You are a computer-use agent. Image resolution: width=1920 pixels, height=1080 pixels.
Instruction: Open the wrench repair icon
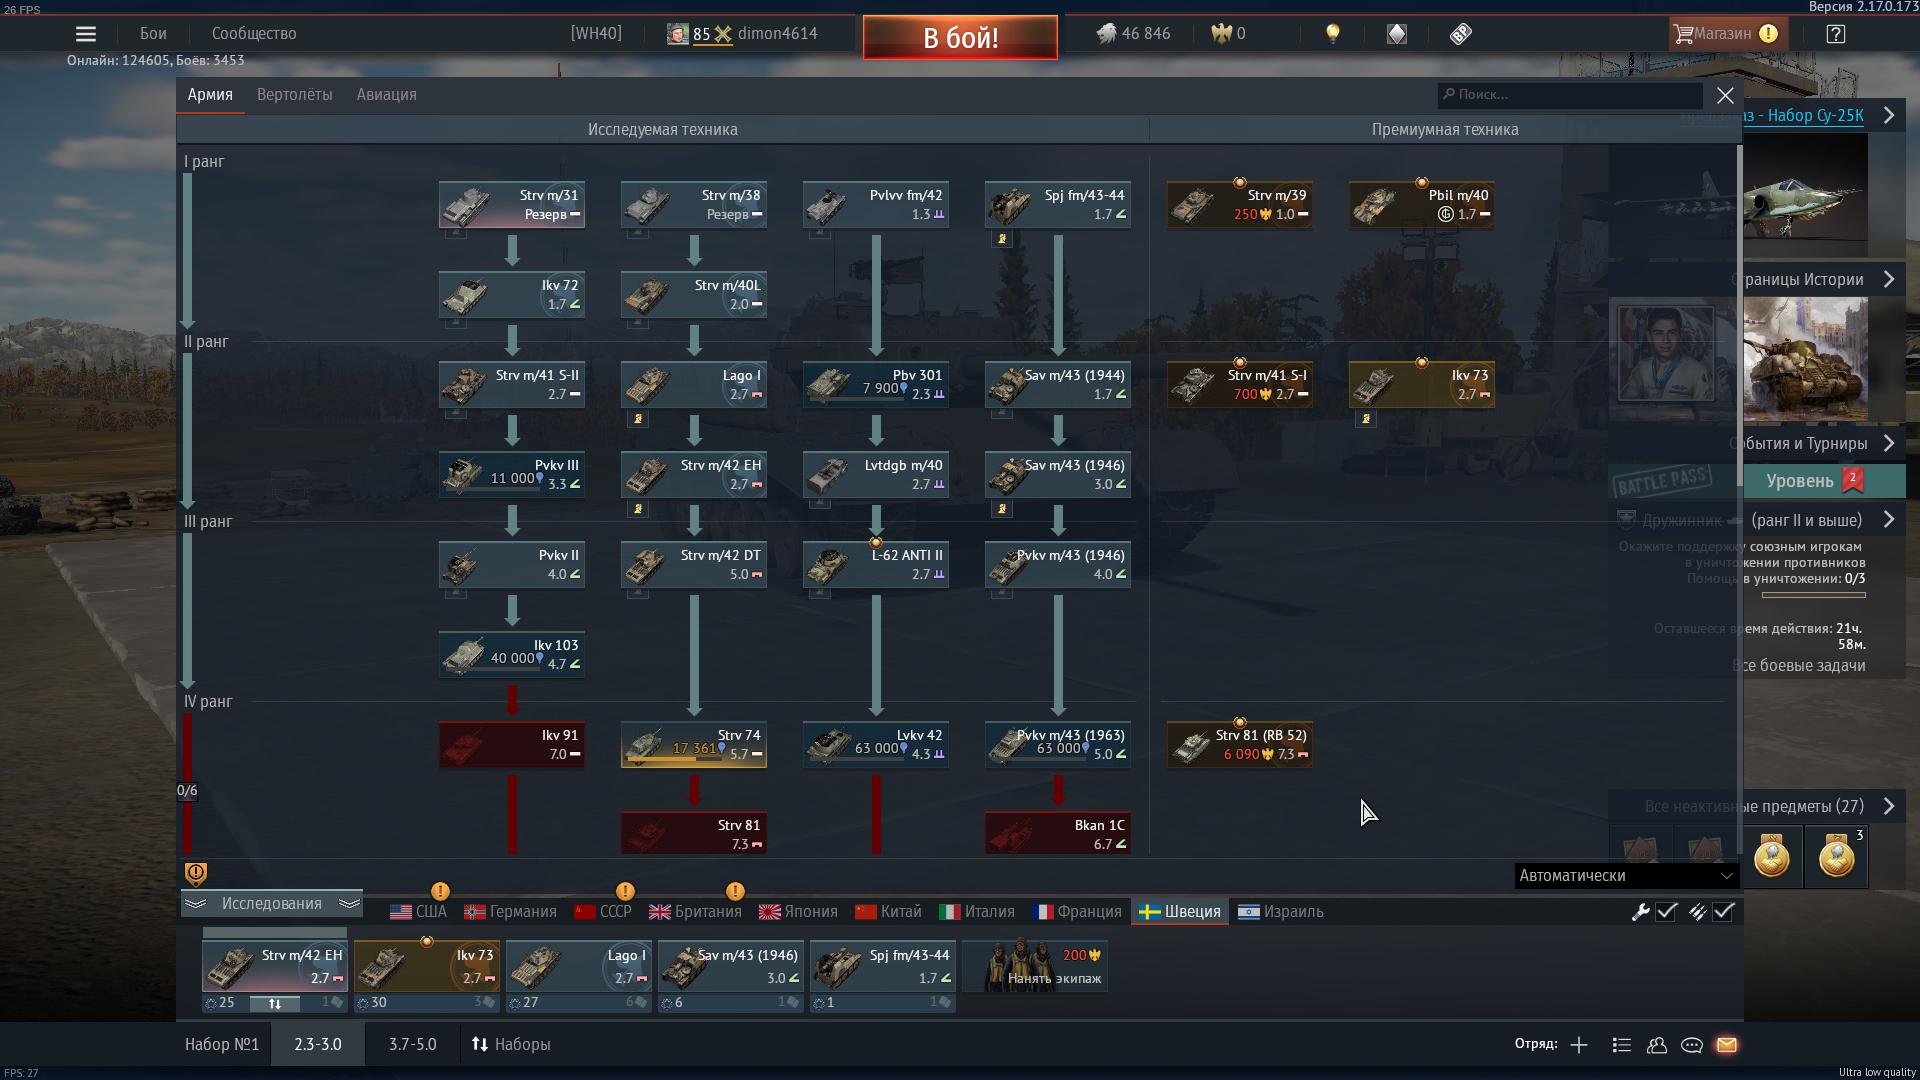pos(1640,912)
